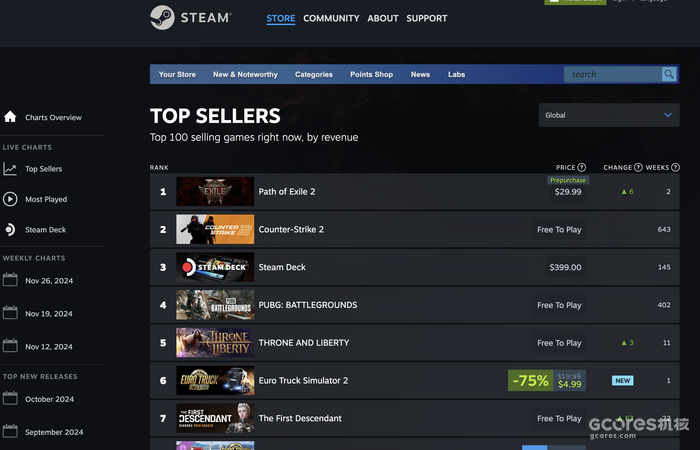Screen dimensions: 700x450
Task: Open September 2024 top new releases
Action: (54, 432)
